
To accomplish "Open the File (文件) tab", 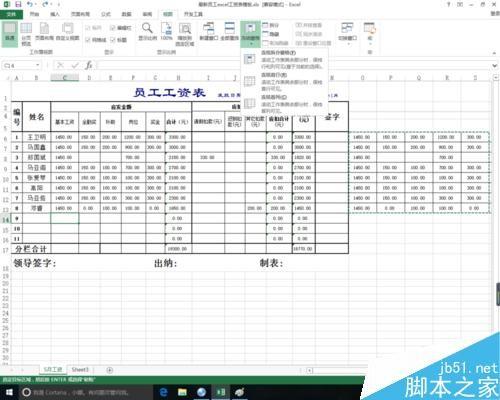I will (x=11, y=14).
